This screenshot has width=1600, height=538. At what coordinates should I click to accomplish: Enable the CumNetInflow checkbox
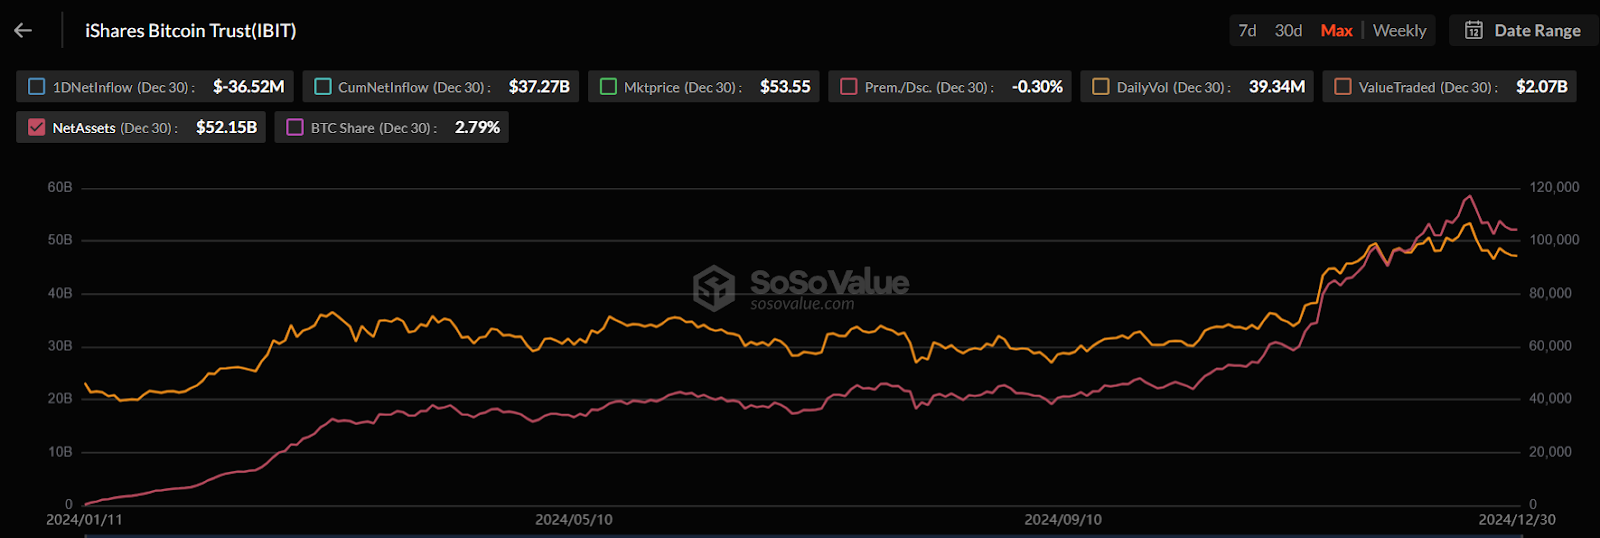pos(323,87)
